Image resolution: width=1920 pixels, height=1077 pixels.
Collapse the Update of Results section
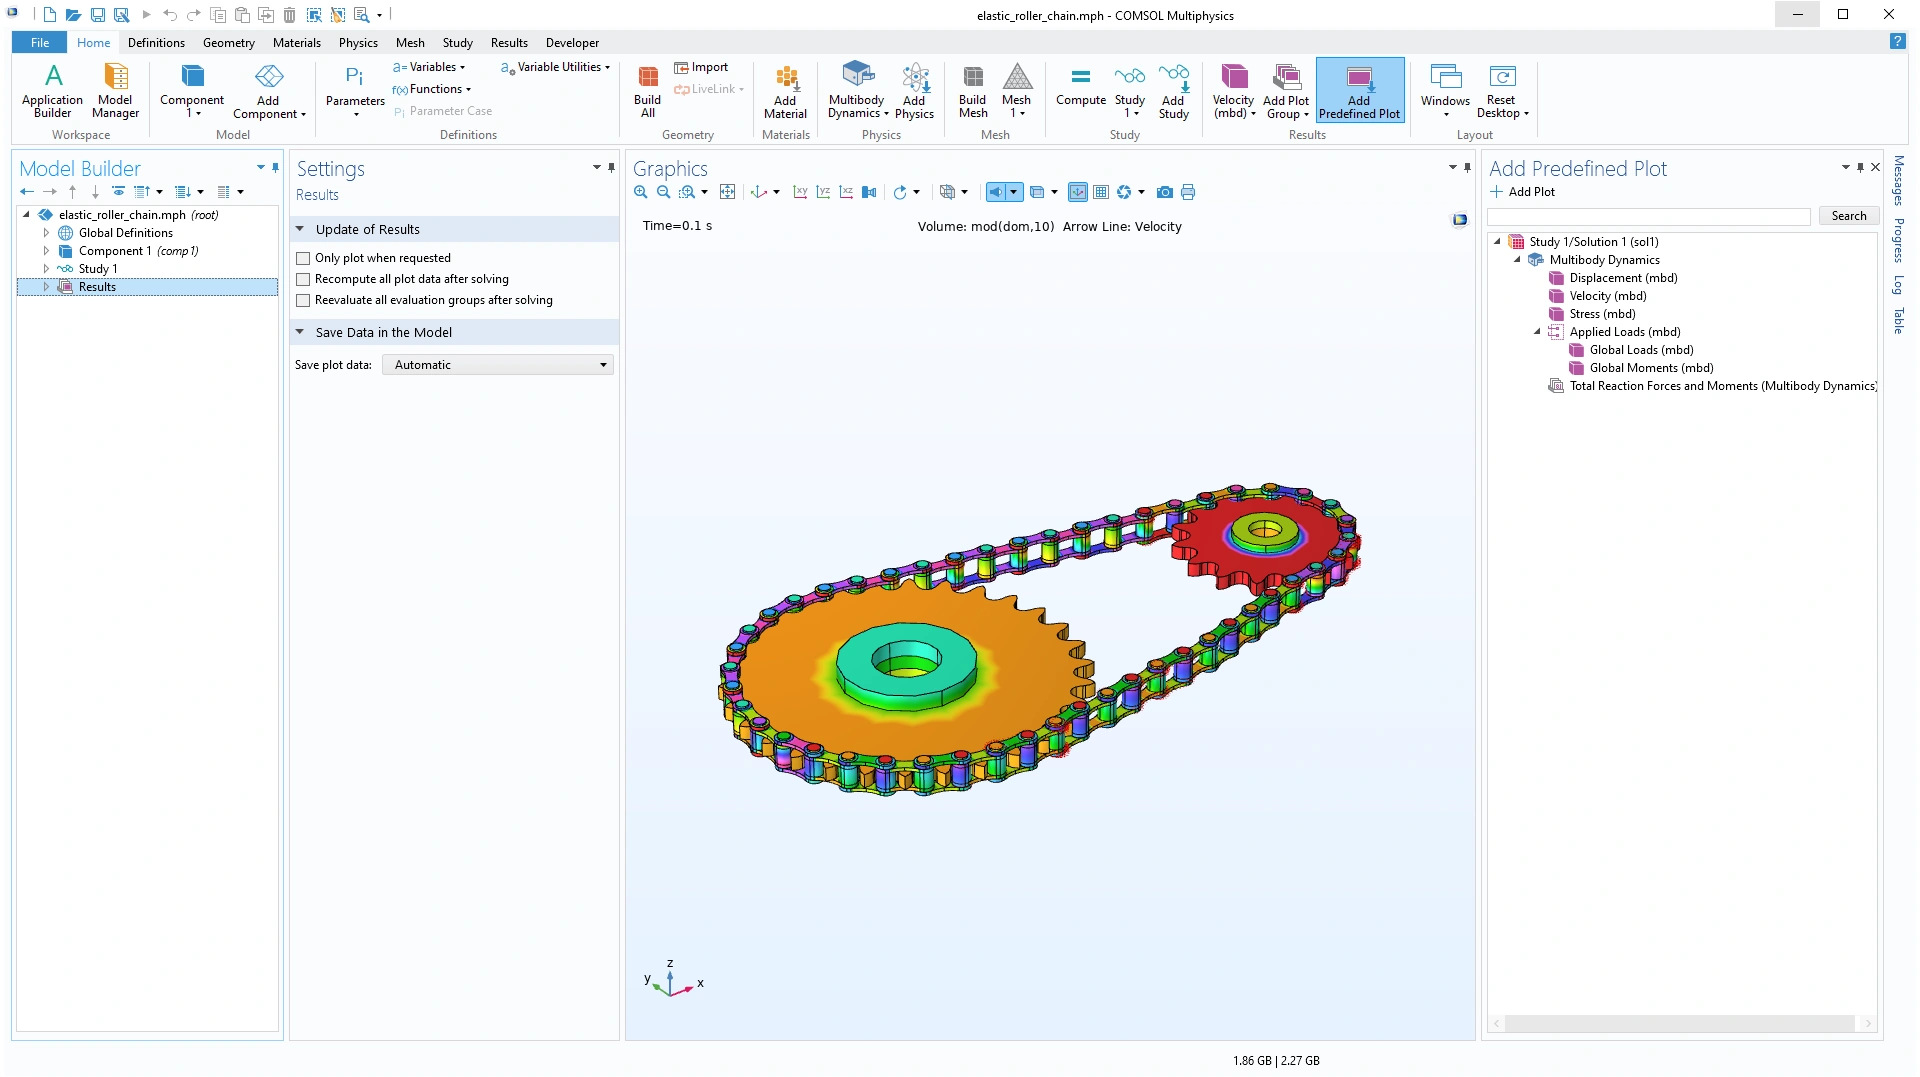(x=300, y=229)
